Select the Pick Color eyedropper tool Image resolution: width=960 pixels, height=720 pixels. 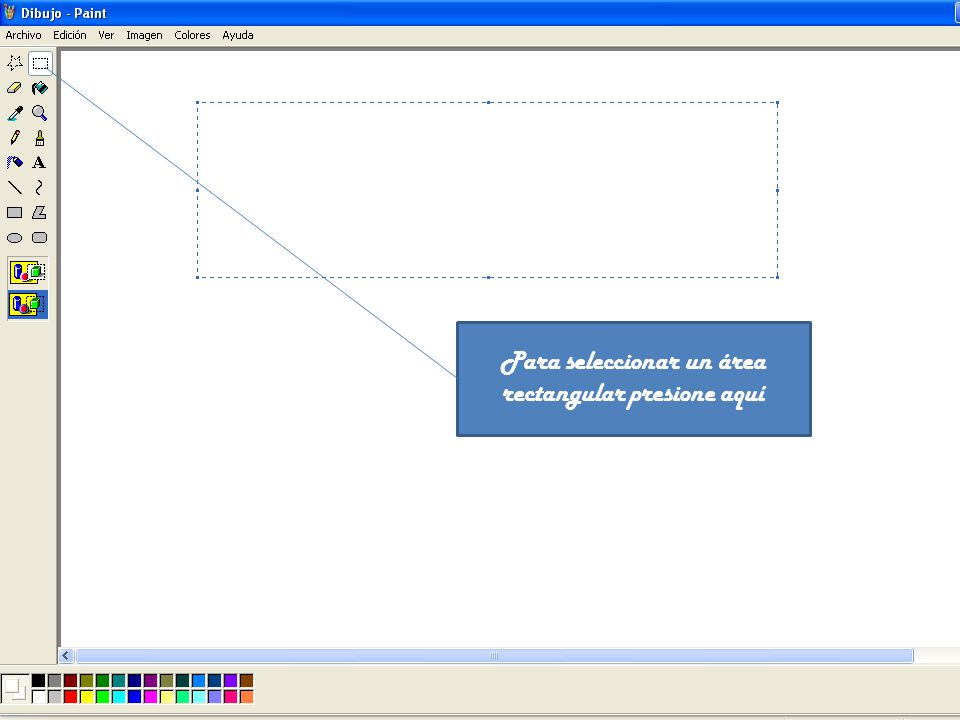15,113
